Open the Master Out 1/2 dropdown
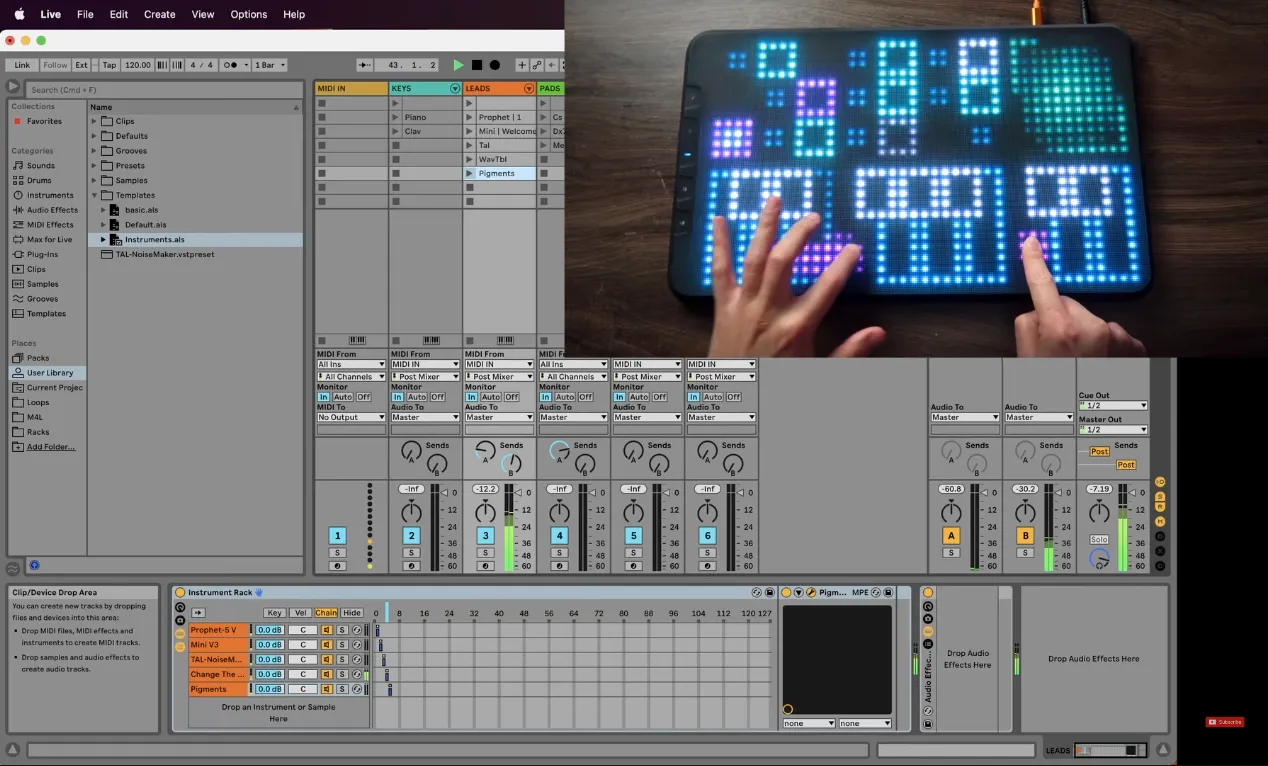 coord(1112,430)
